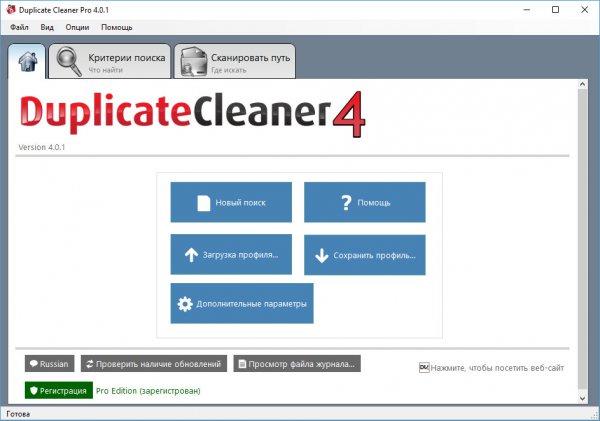Minimize the Duplicate Cleaner window

(527, 10)
